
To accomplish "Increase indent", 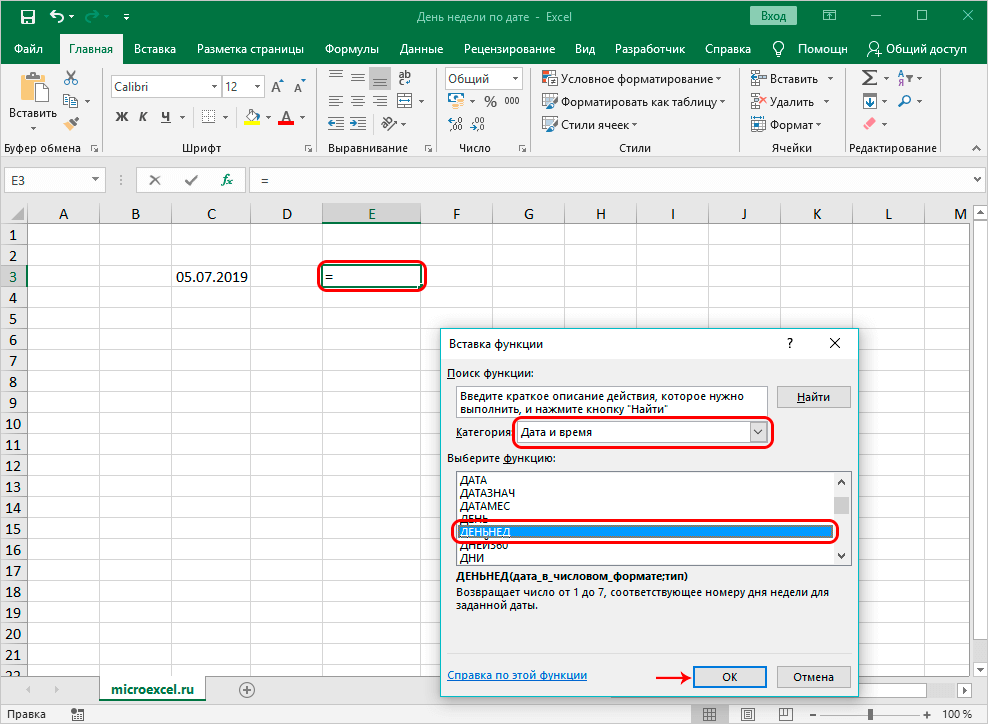I will [358, 124].
